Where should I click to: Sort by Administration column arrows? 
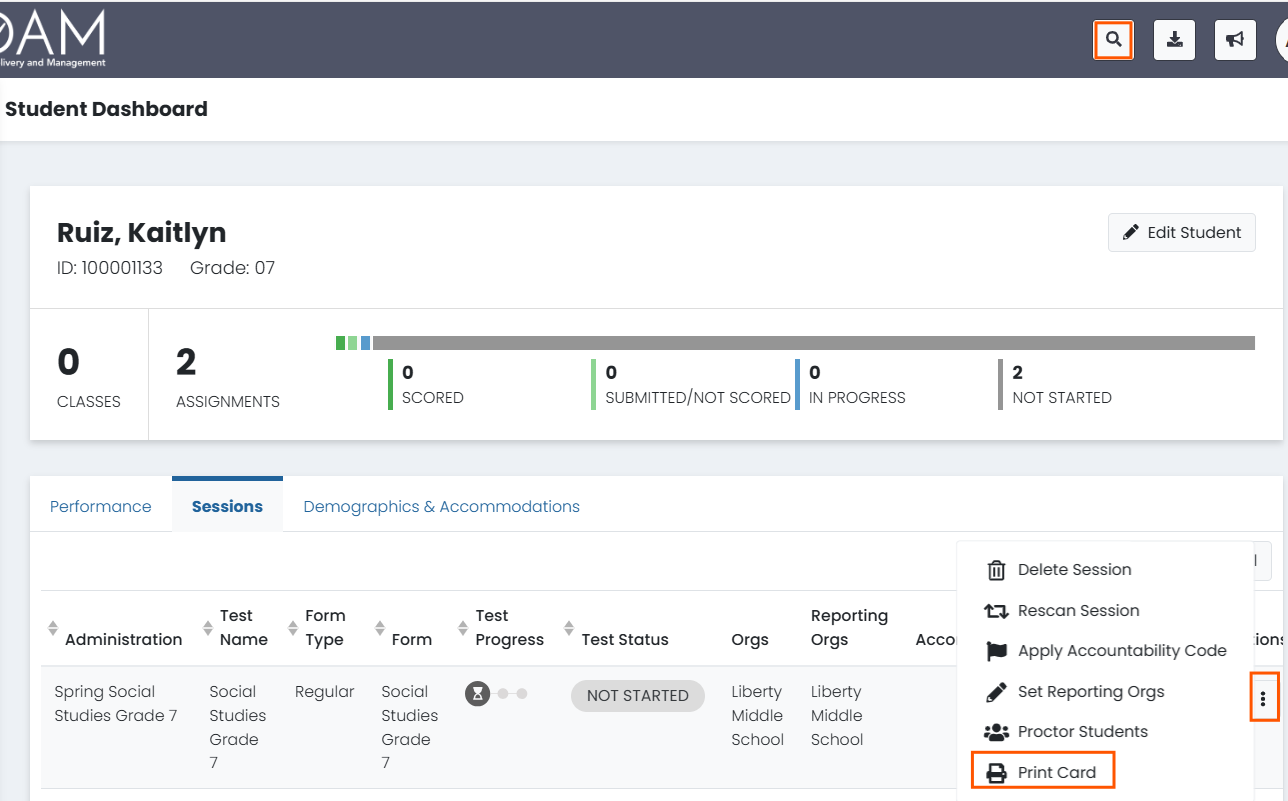[x=53, y=628]
